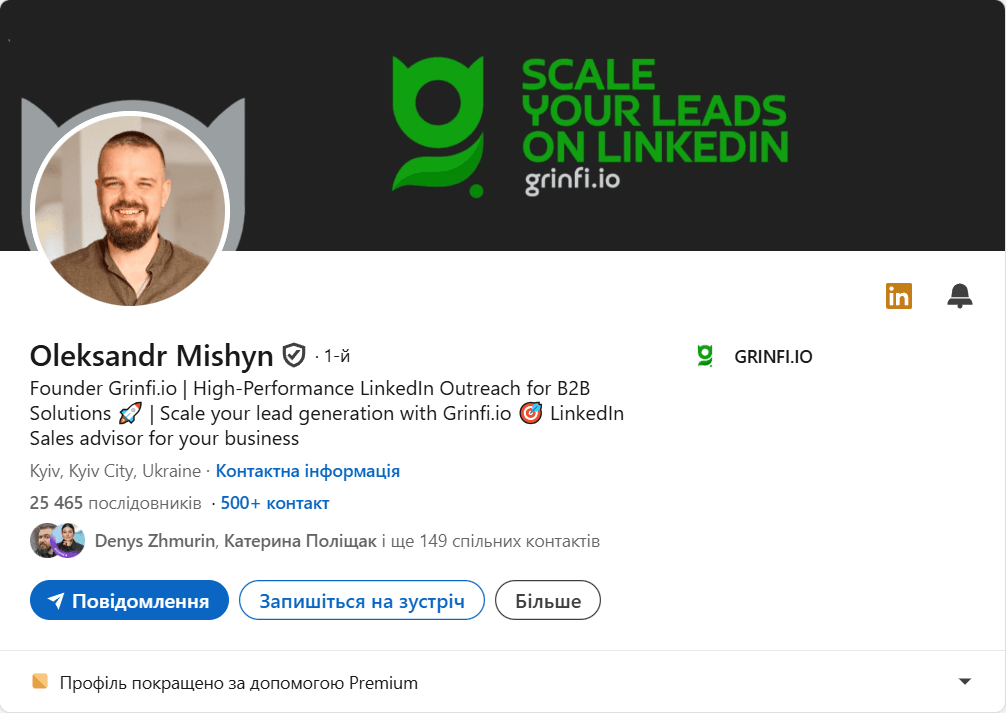Click the Запишіться на зустріч button
The width and height of the screenshot is (1006, 713).
click(362, 601)
